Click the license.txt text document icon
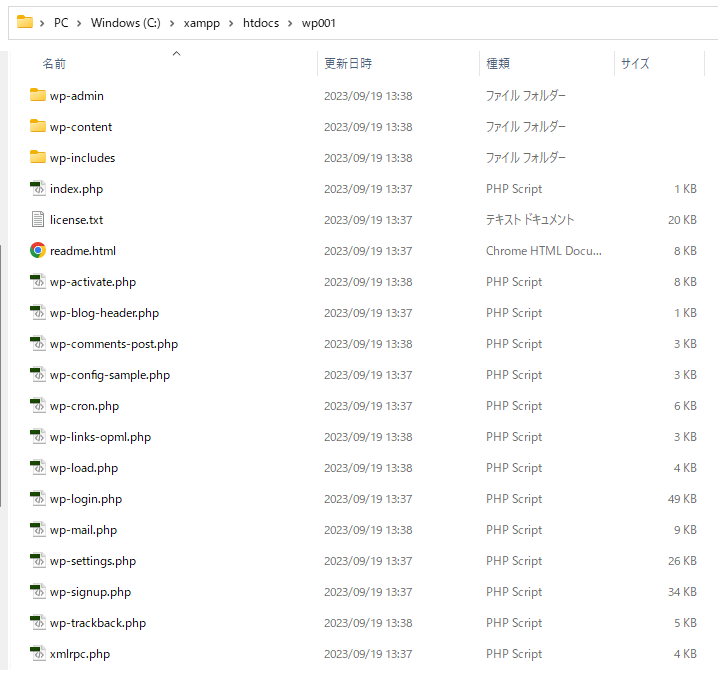This screenshot has width=718, height=677. coord(38,220)
